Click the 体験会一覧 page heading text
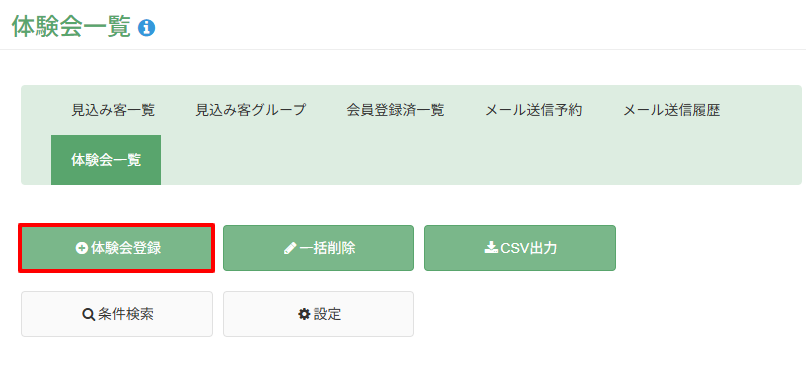Viewport: 806px width, 375px height. point(71,27)
